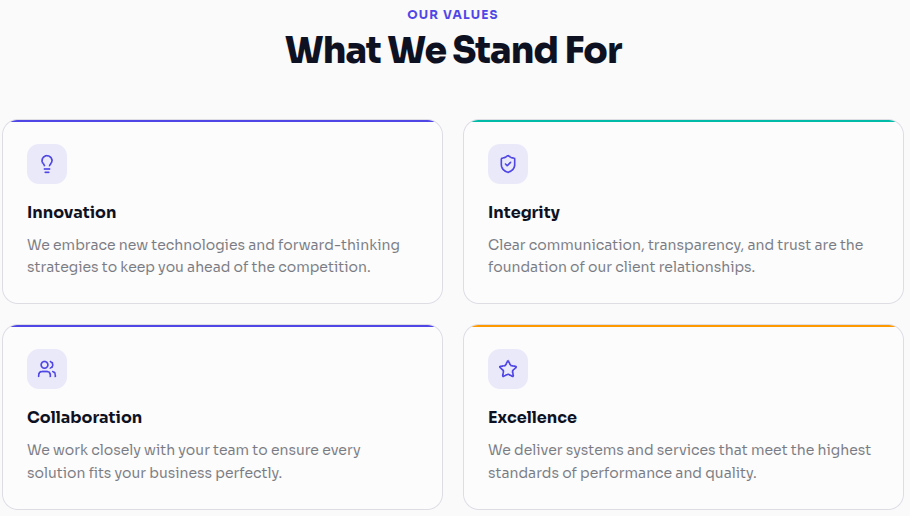Click the purple top border of Innovation card

(x=223, y=121)
